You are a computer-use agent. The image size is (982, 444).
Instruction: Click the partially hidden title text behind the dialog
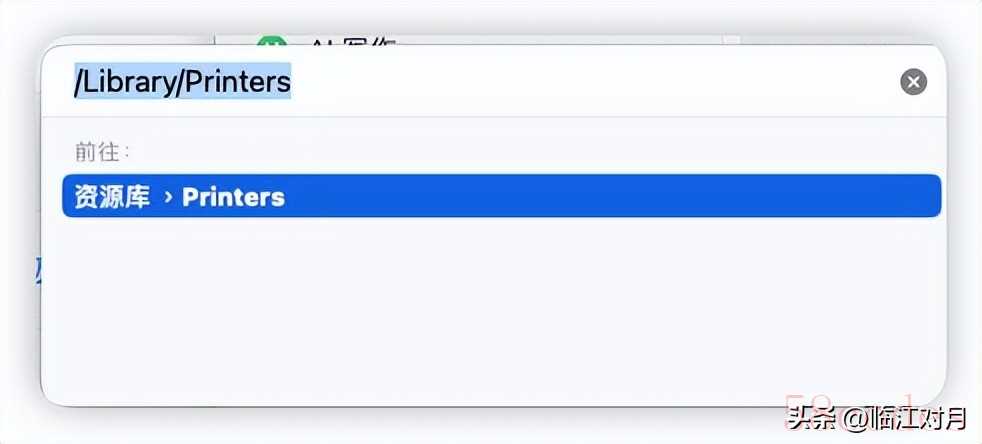tap(354, 43)
